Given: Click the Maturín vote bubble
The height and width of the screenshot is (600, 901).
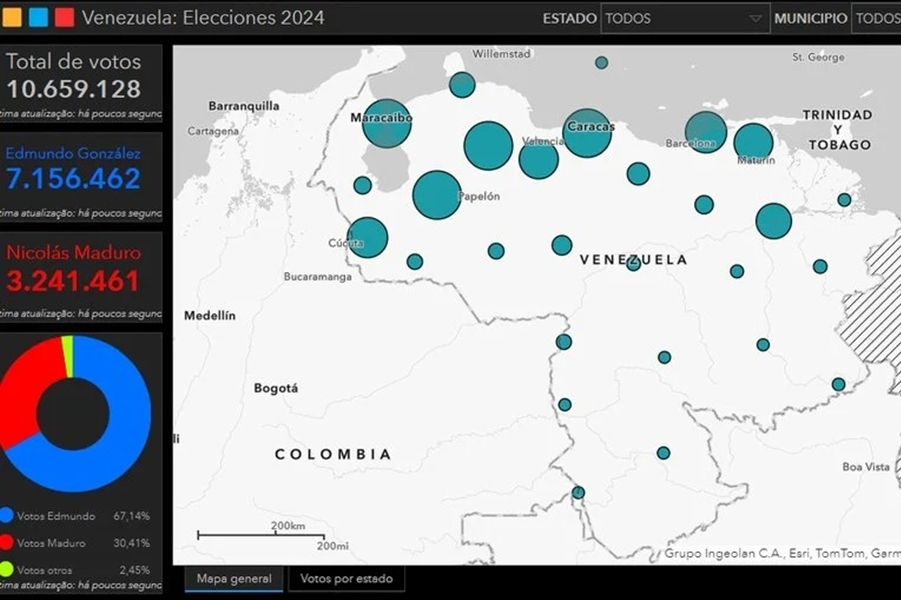Looking at the screenshot, I should pyautogui.click(x=753, y=141).
